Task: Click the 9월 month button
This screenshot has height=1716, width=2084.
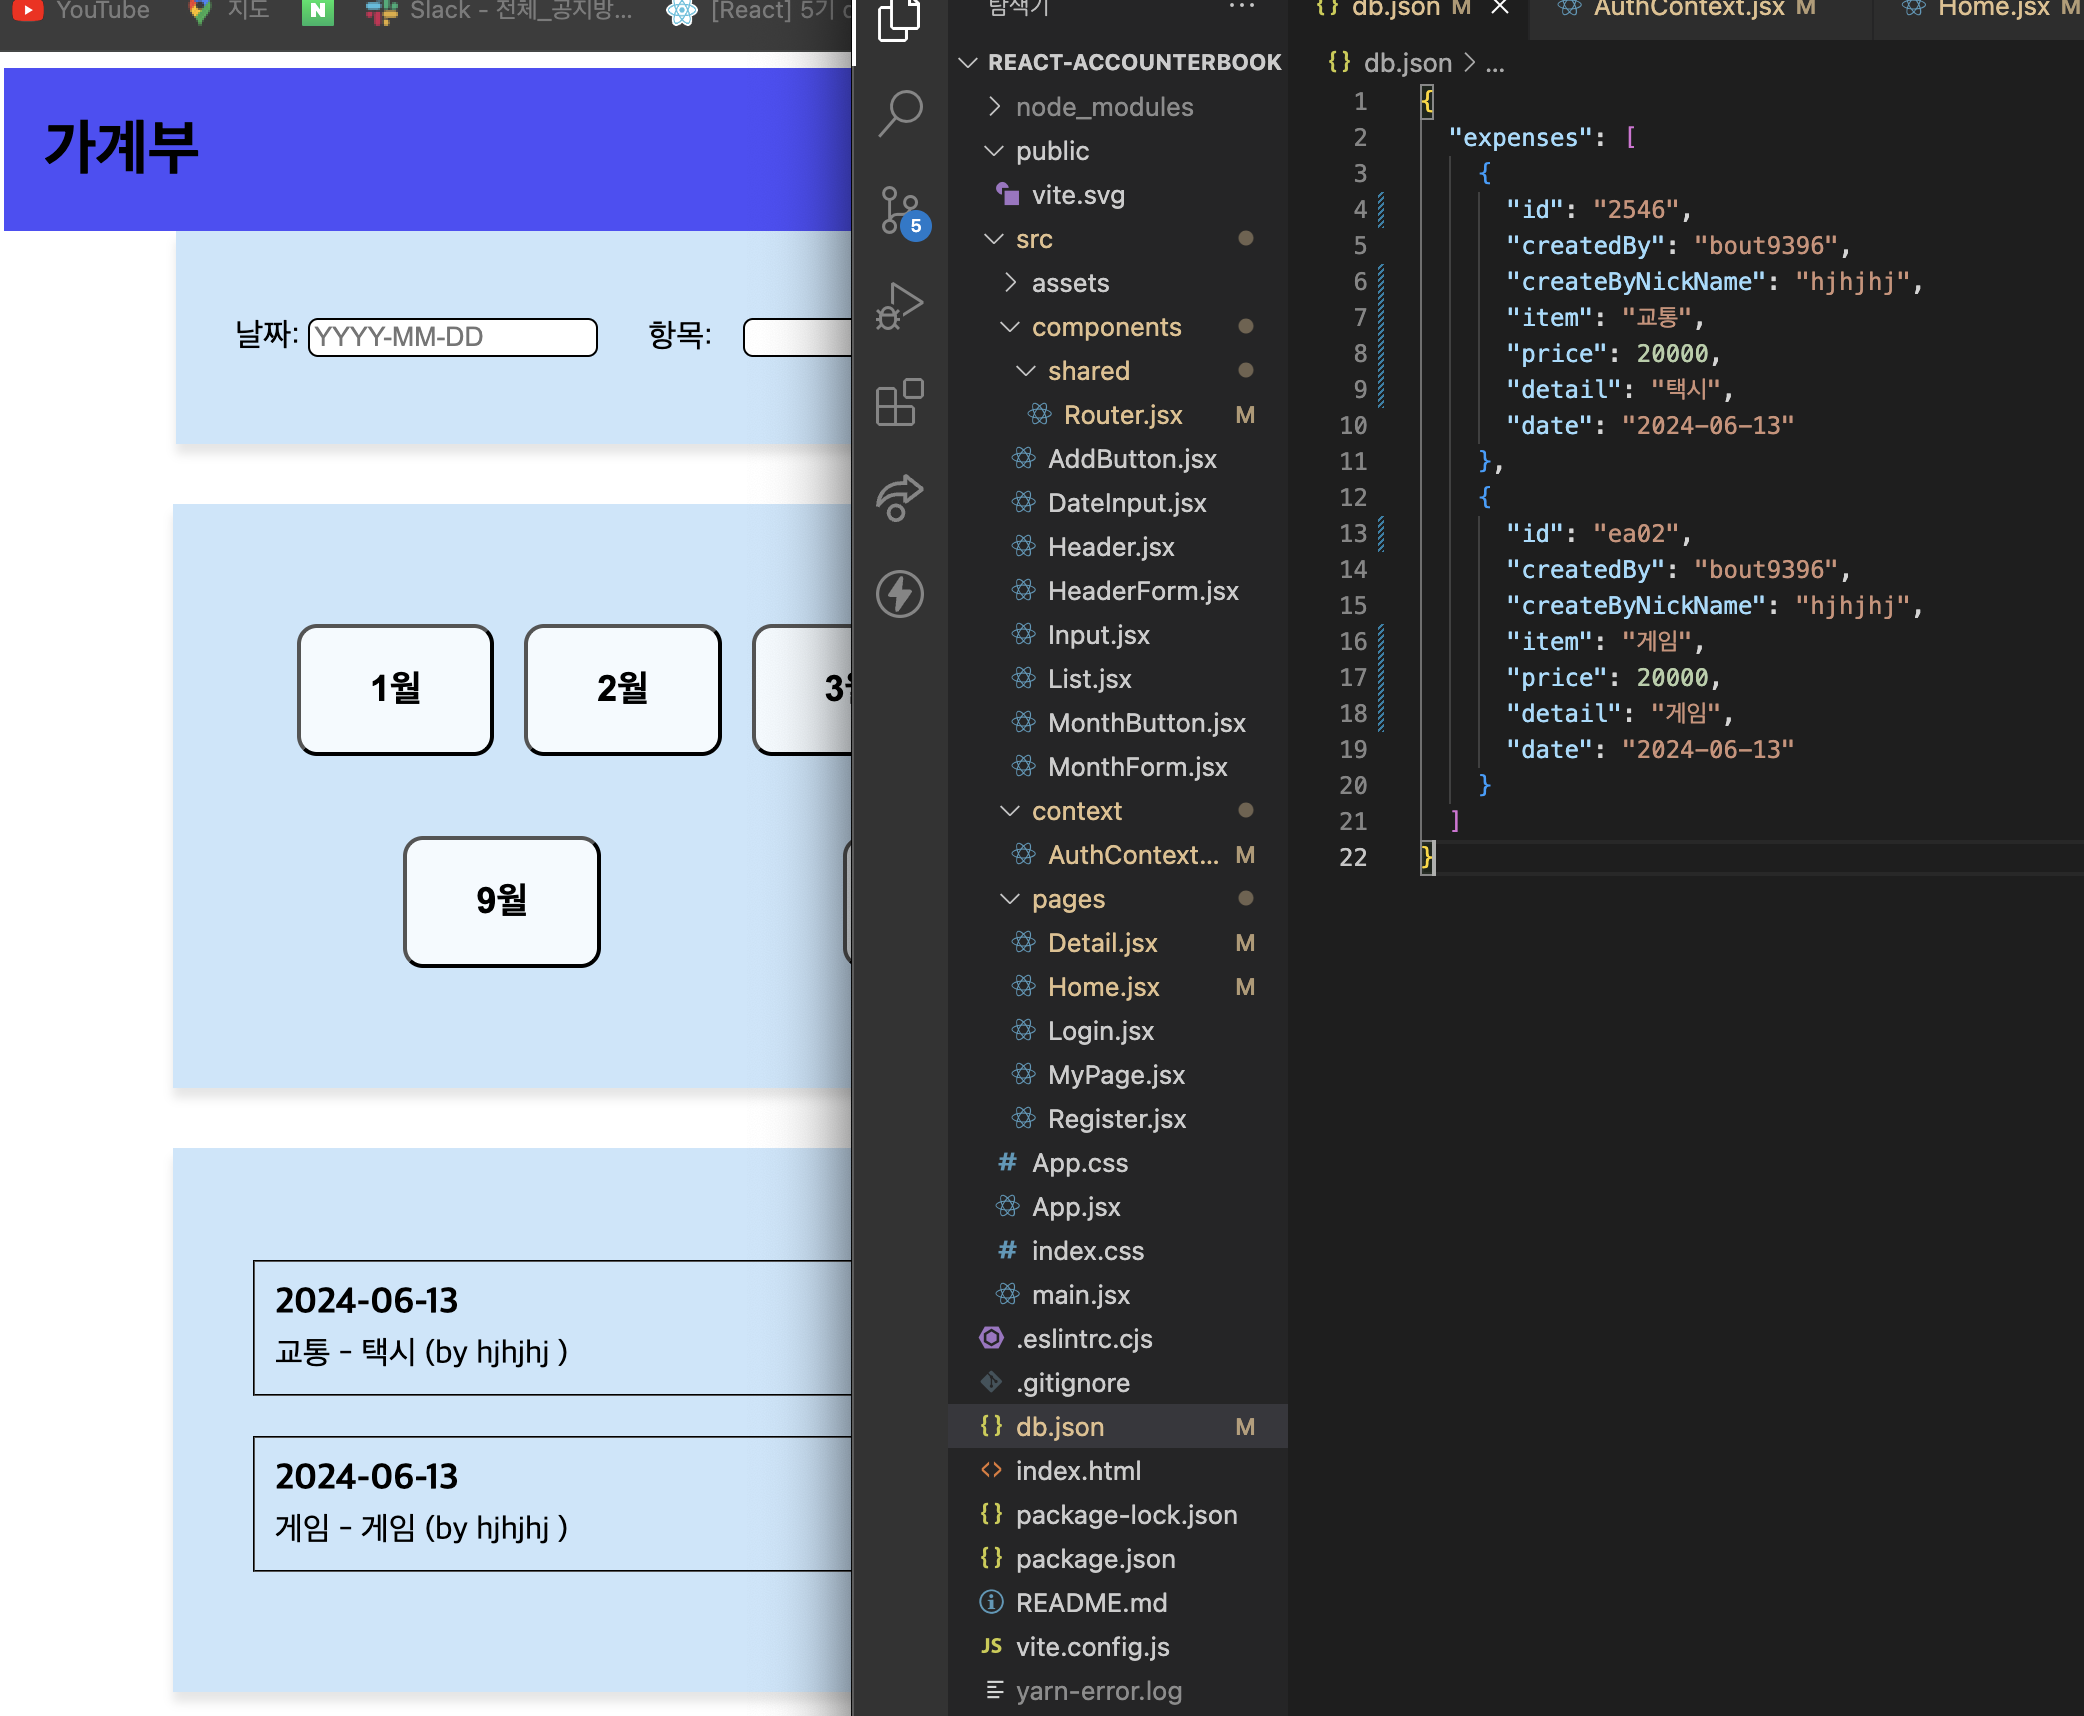Action: click(502, 901)
